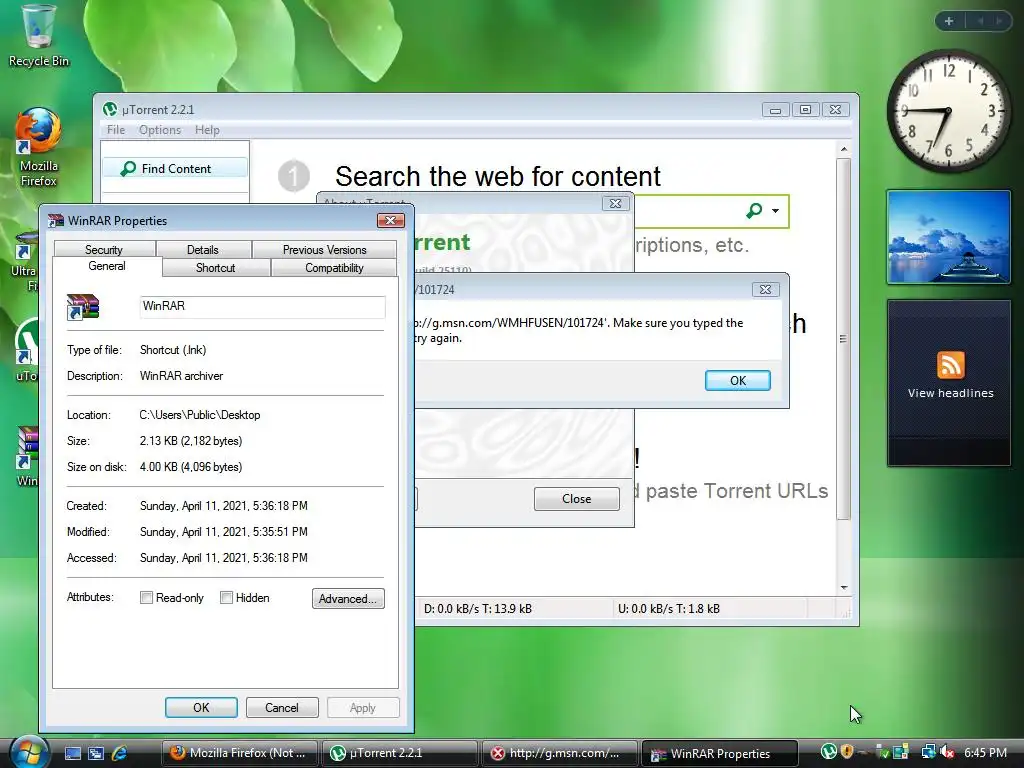
Task: Click the green search magnifier in µTorrent search box
Action: 754,210
